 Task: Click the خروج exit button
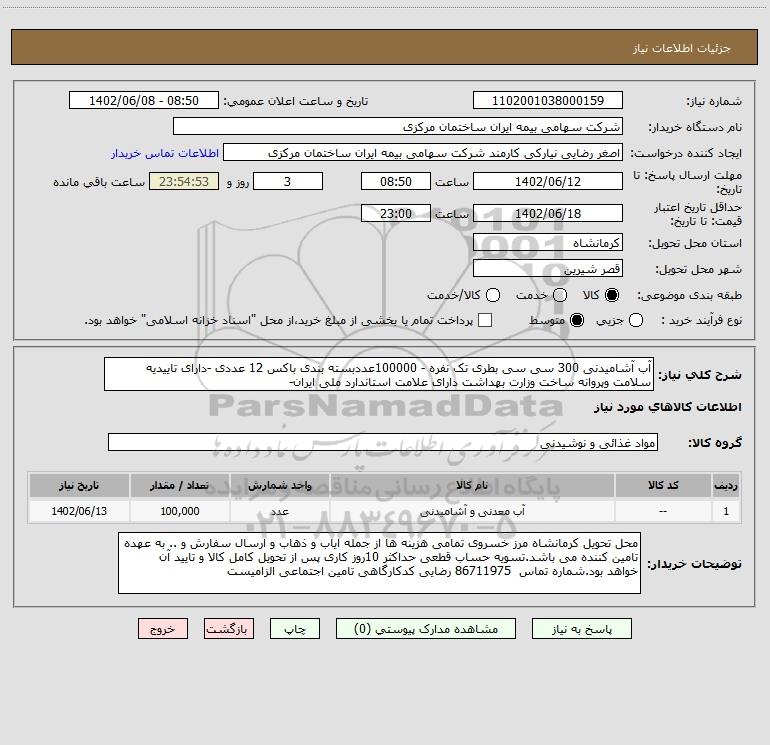[x=163, y=629]
